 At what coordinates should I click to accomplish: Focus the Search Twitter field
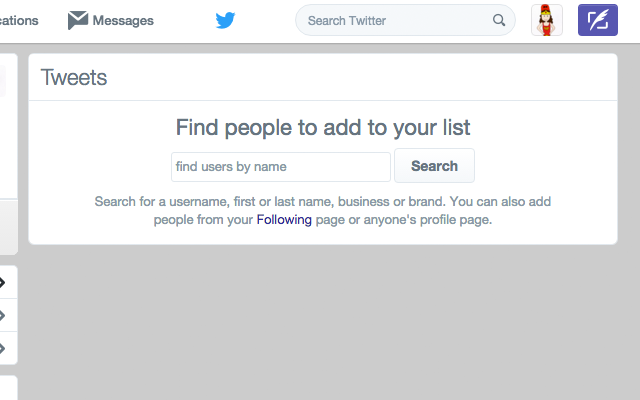click(405, 20)
